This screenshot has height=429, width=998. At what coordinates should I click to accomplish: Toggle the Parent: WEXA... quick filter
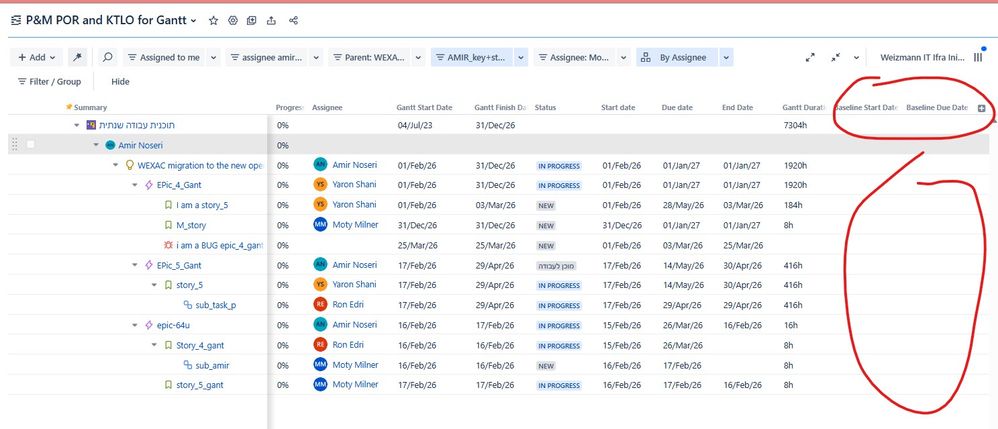click(x=370, y=57)
